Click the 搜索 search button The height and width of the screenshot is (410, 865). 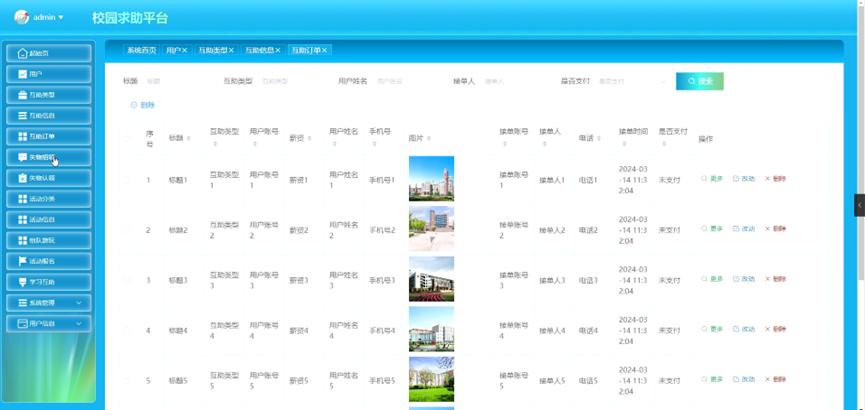[700, 81]
